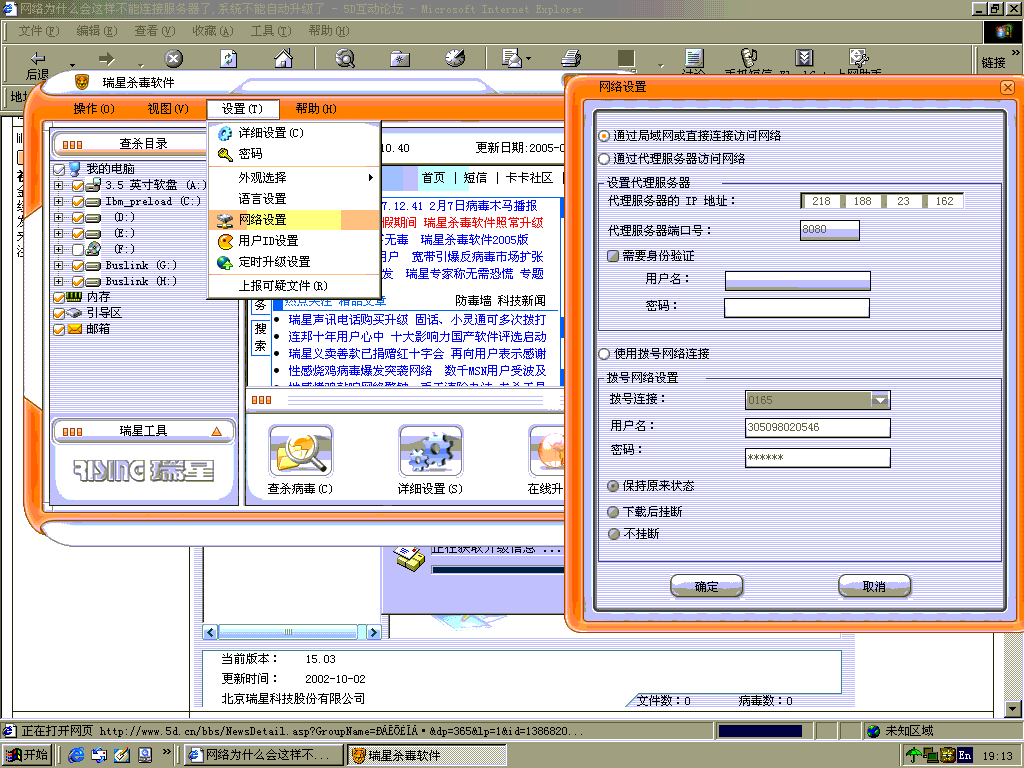
Task: Expand the Ibm_preload (C:) node
Action: (59, 202)
